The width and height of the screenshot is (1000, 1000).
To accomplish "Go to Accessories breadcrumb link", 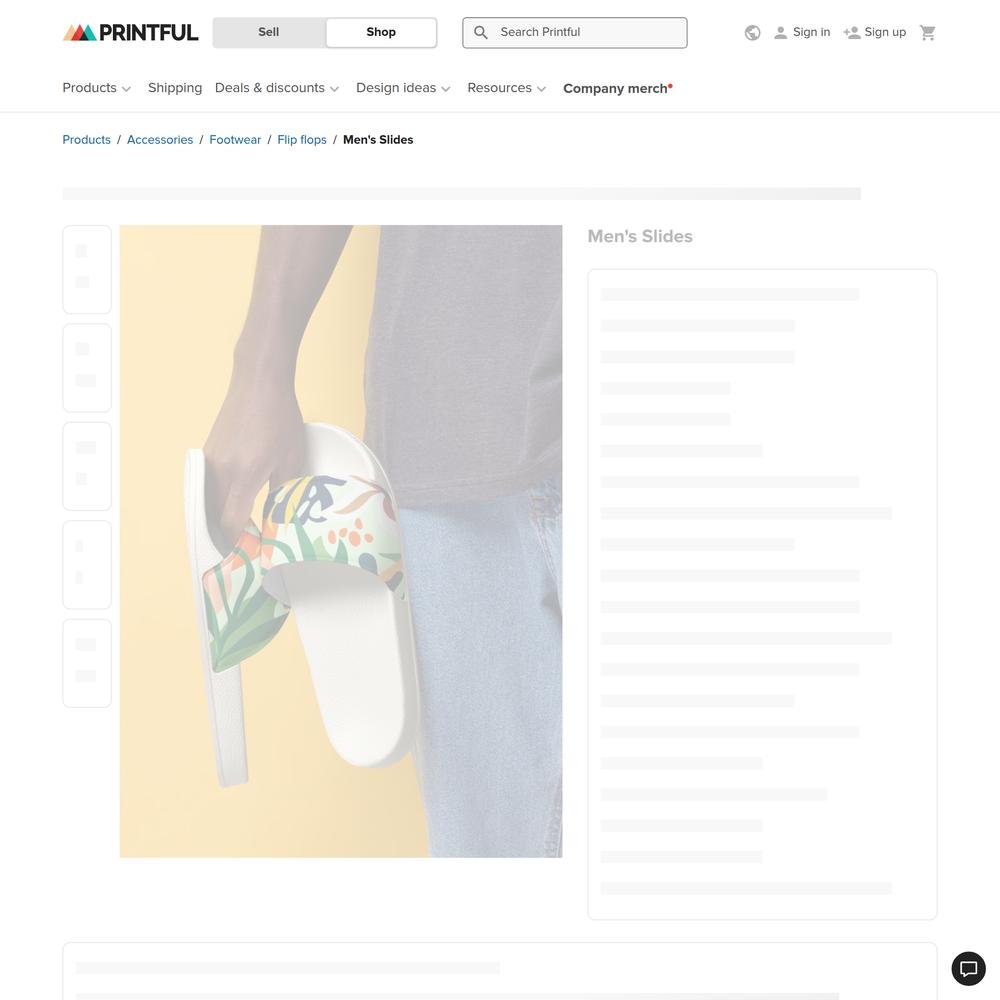I will click(x=160, y=140).
